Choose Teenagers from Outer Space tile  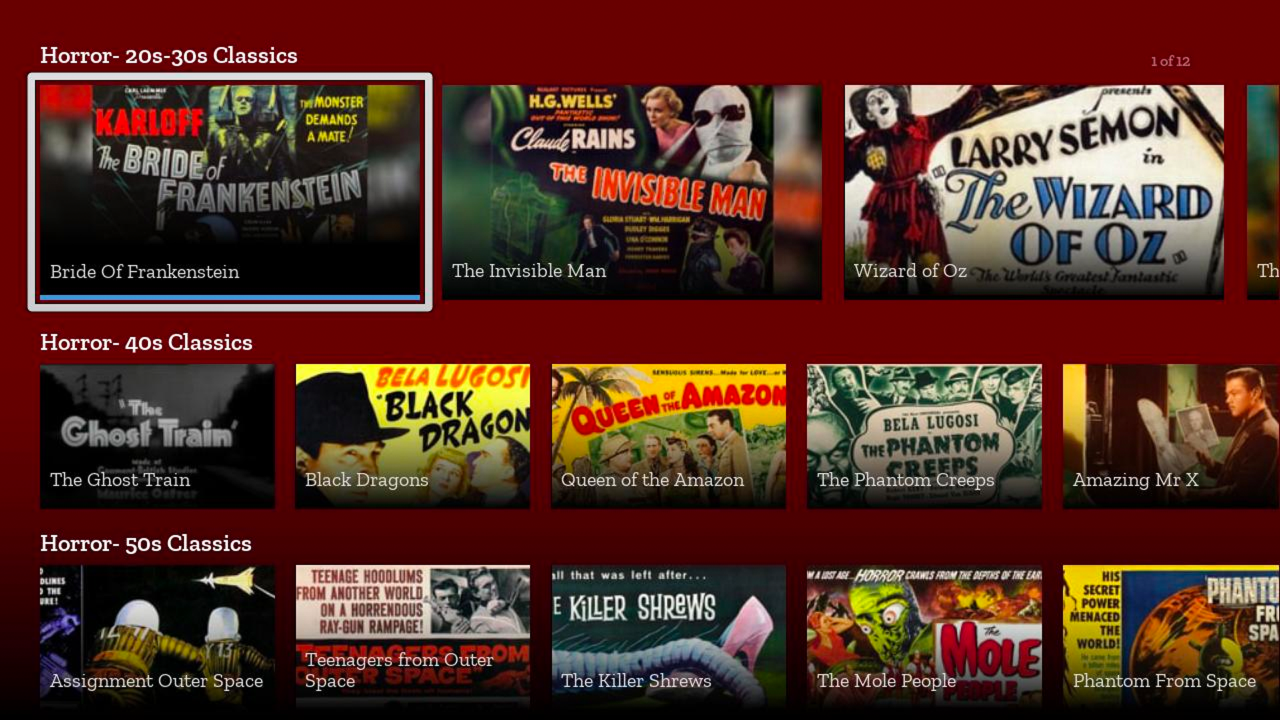413,637
